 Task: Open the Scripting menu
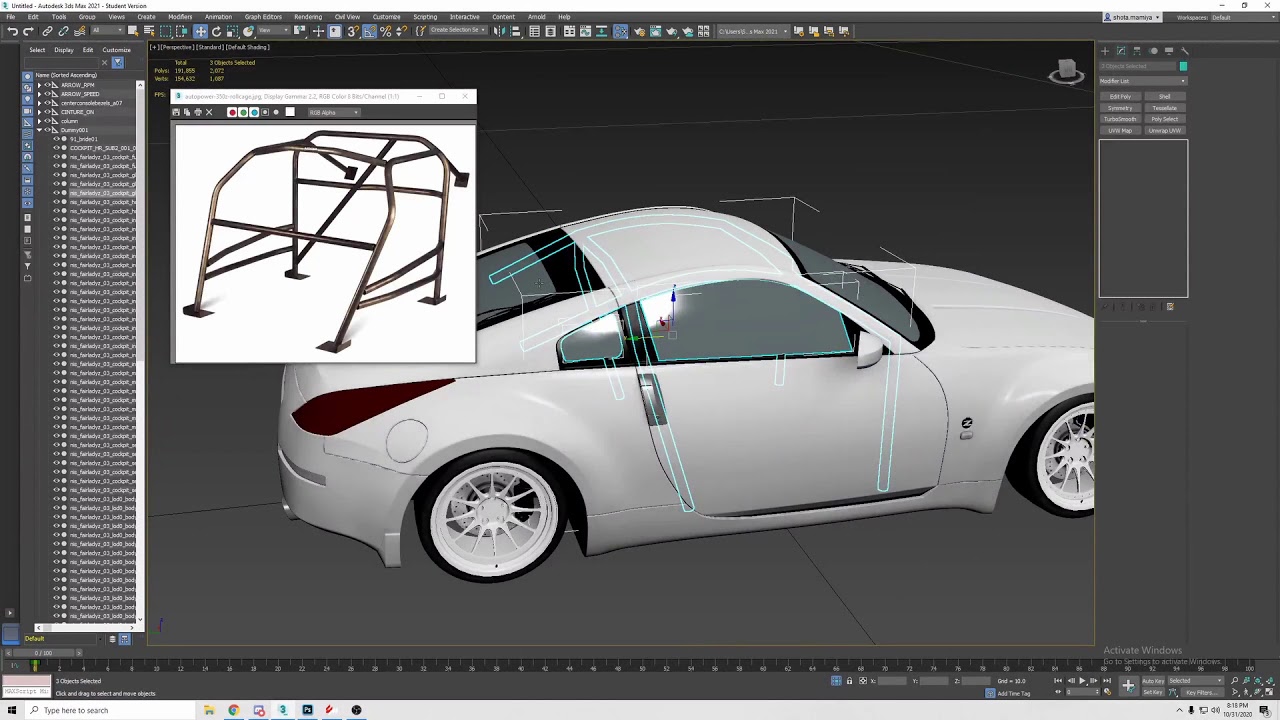pos(425,17)
